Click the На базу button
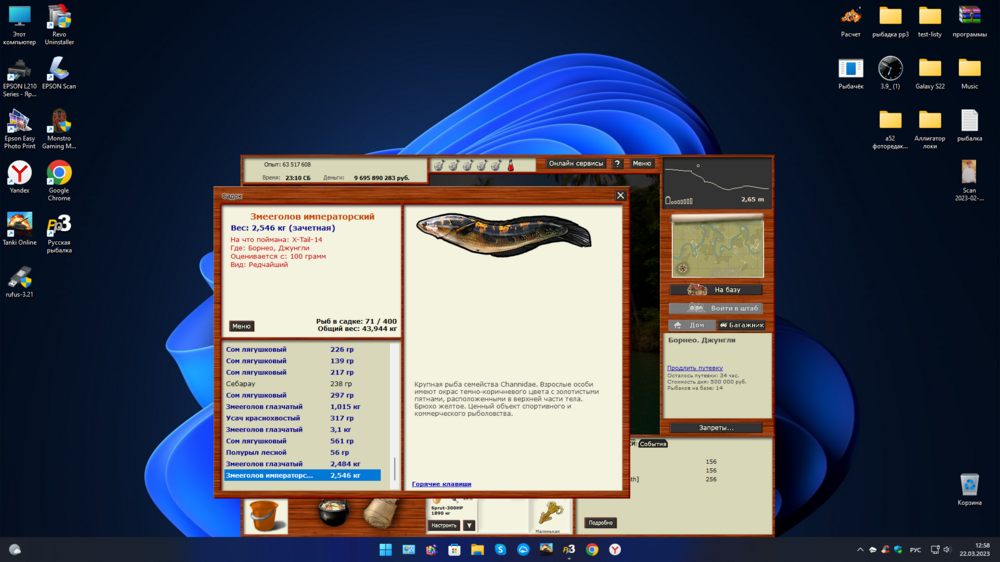Viewport: 1000px width, 562px height. click(x=716, y=290)
